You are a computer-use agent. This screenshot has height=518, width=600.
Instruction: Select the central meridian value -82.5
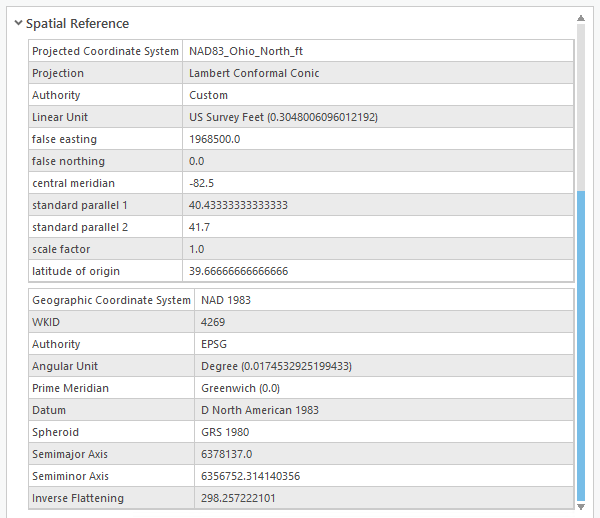[x=203, y=183]
